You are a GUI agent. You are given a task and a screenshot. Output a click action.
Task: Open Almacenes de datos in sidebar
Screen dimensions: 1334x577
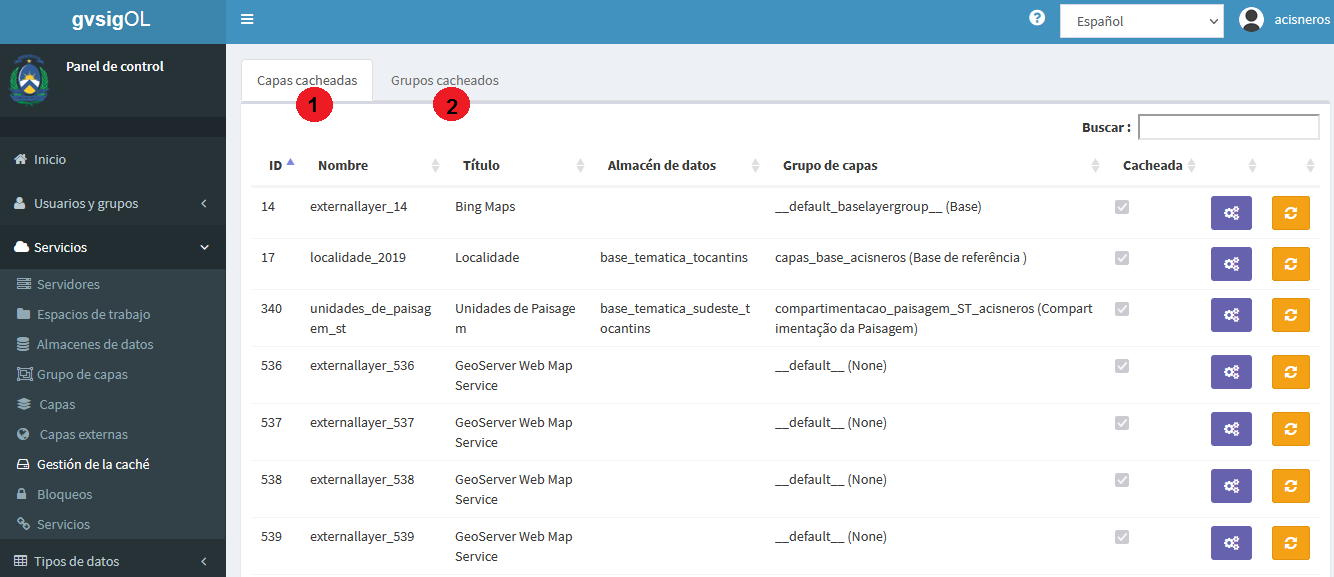click(x=95, y=344)
